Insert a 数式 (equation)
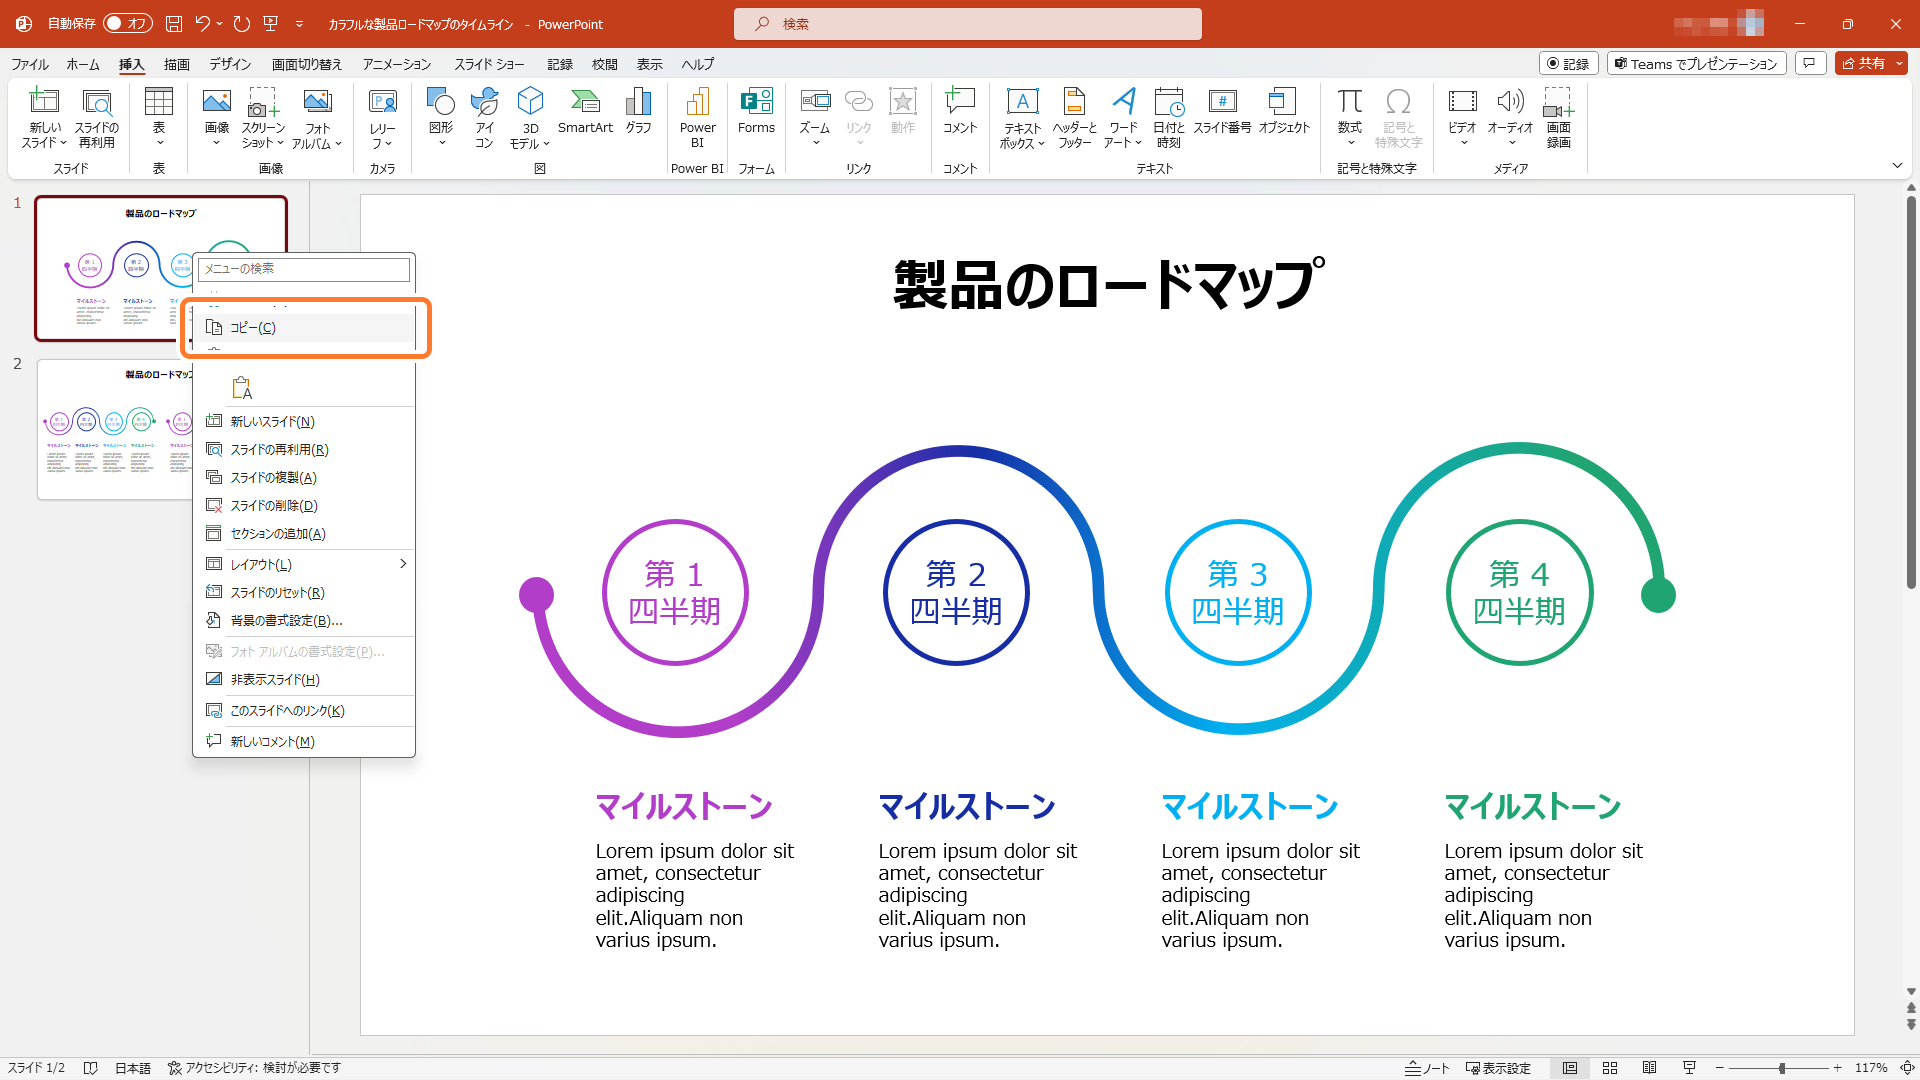Image resolution: width=1920 pixels, height=1080 pixels. (1350, 113)
